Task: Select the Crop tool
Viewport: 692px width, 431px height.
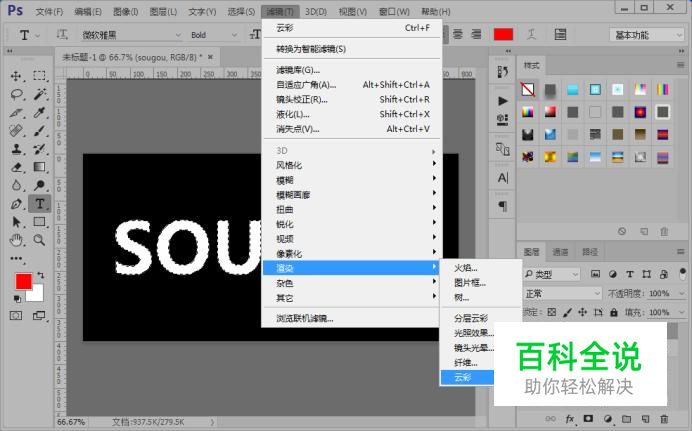Action: pyautogui.click(x=16, y=113)
